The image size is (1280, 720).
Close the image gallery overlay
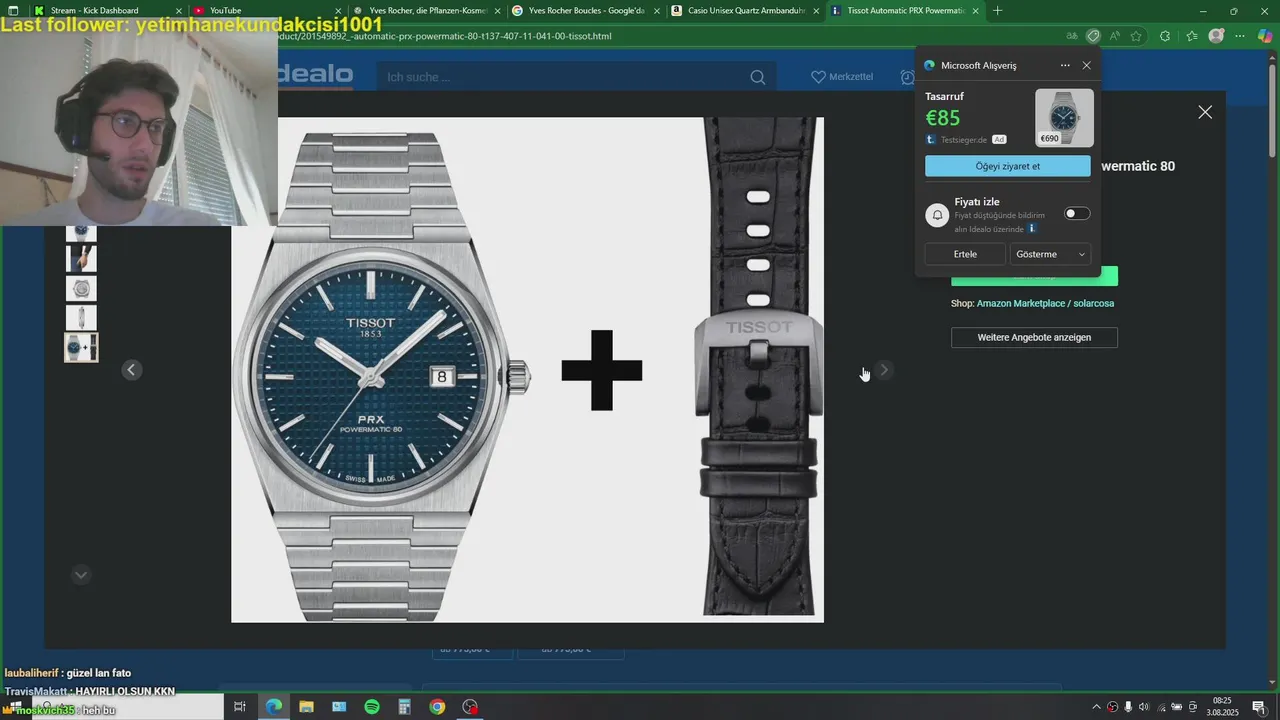pyautogui.click(x=1205, y=112)
